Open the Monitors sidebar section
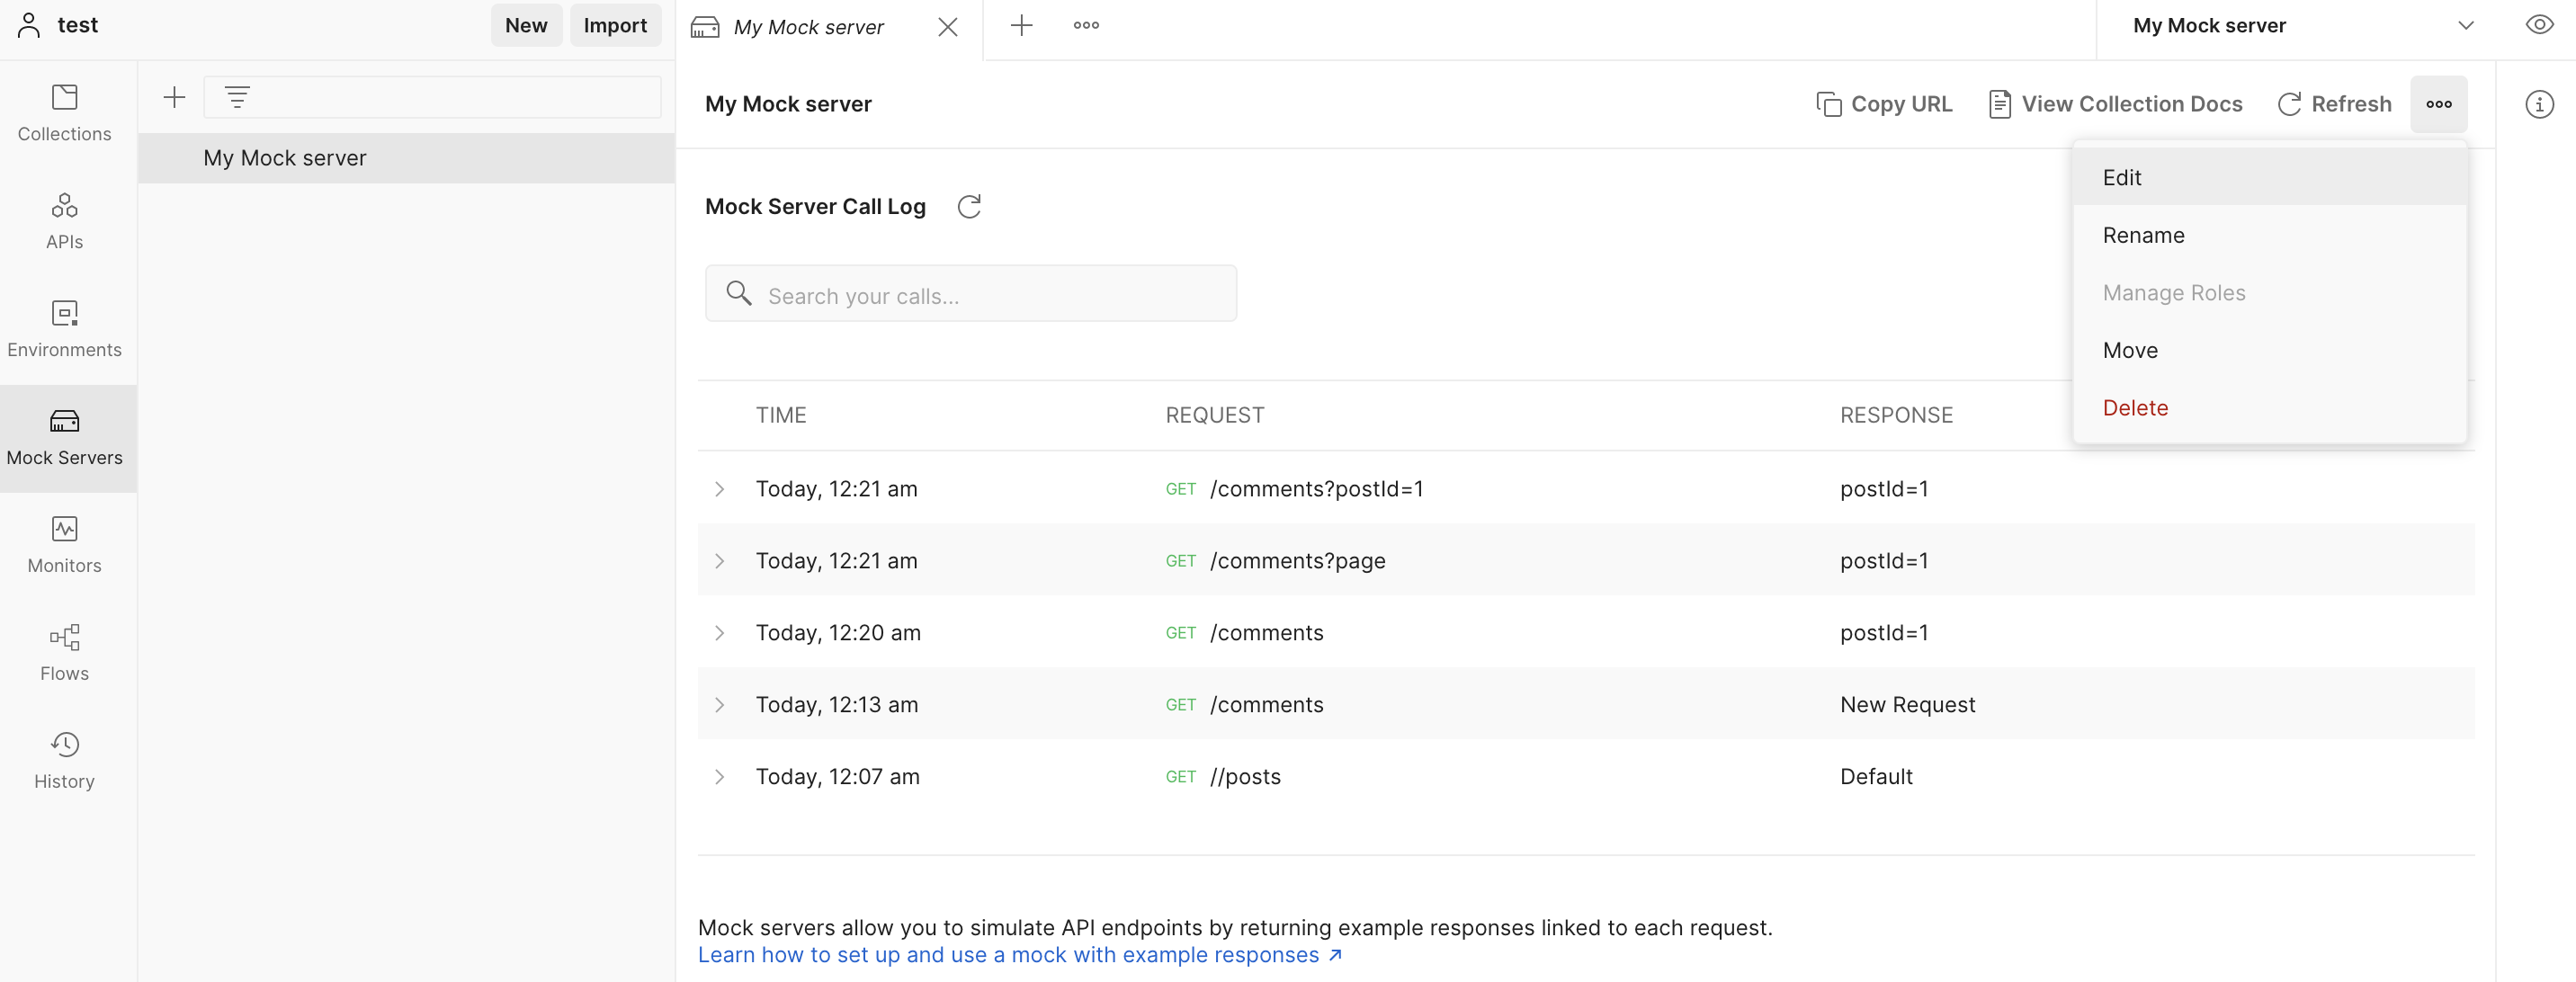The width and height of the screenshot is (2576, 982). click(x=64, y=544)
